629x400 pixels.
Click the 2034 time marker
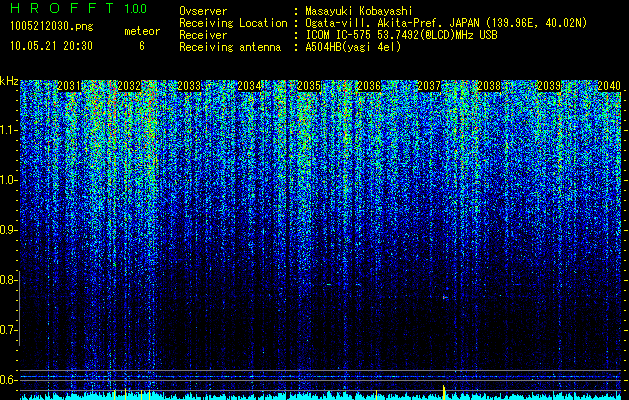(x=249, y=86)
